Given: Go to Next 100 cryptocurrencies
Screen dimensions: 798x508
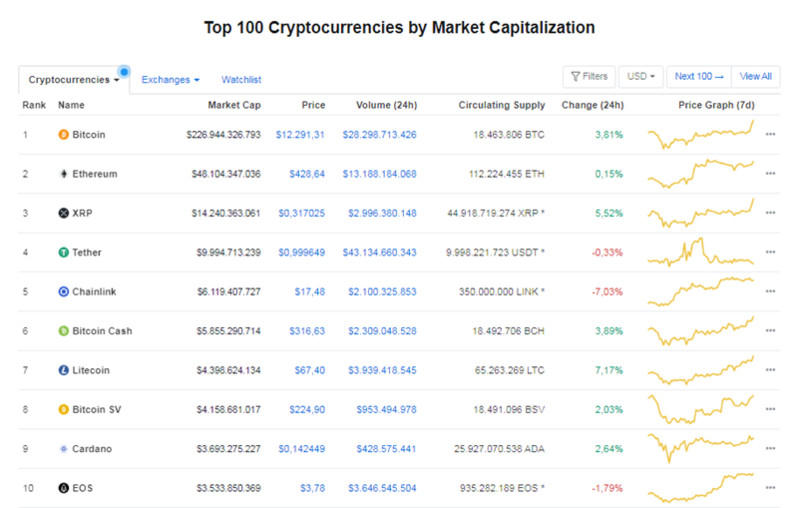Looking at the screenshot, I should click(698, 76).
